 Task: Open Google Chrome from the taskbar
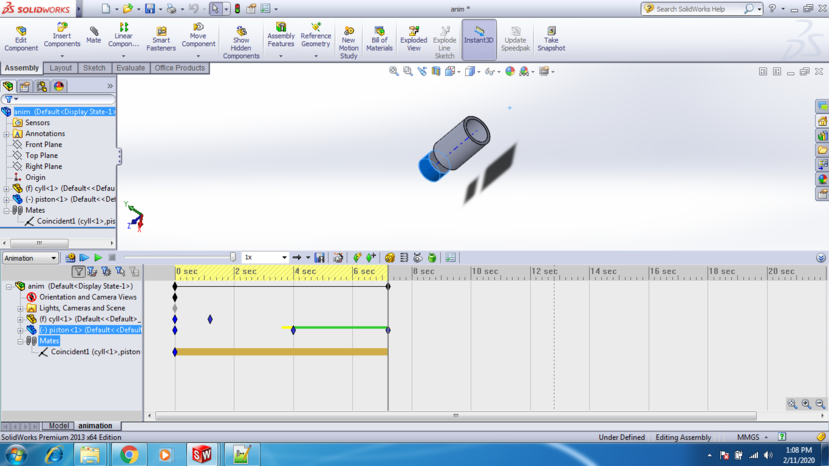click(x=128, y=454)
